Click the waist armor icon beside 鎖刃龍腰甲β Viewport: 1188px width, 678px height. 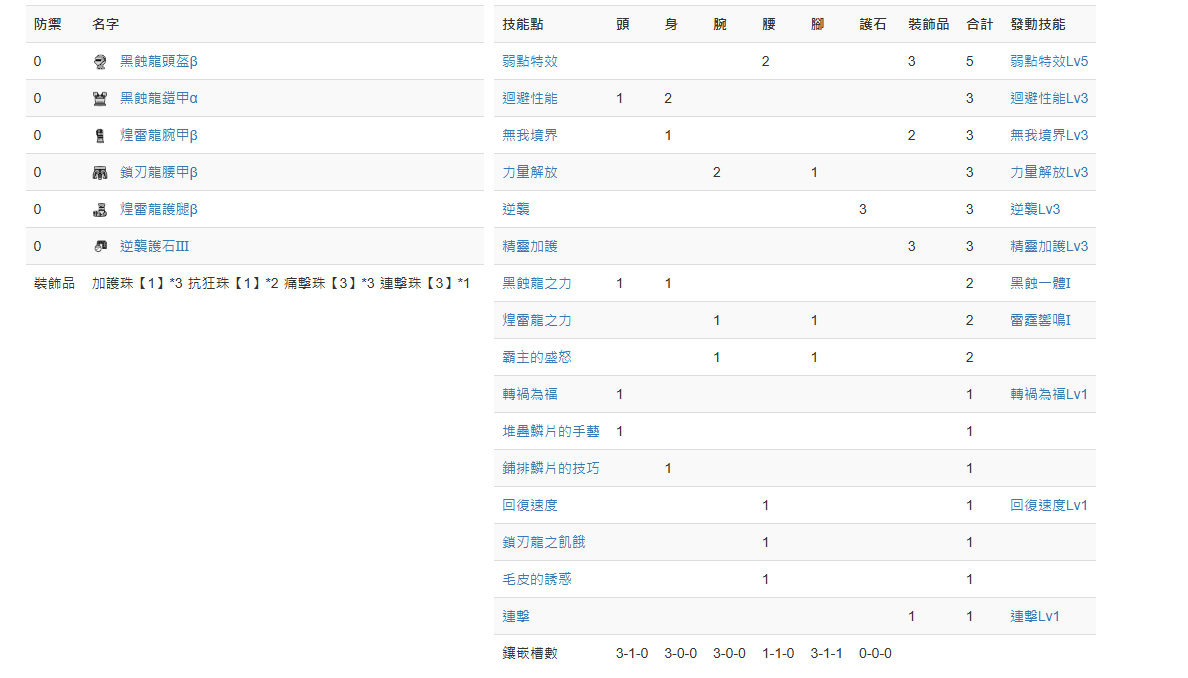(99, 173)
